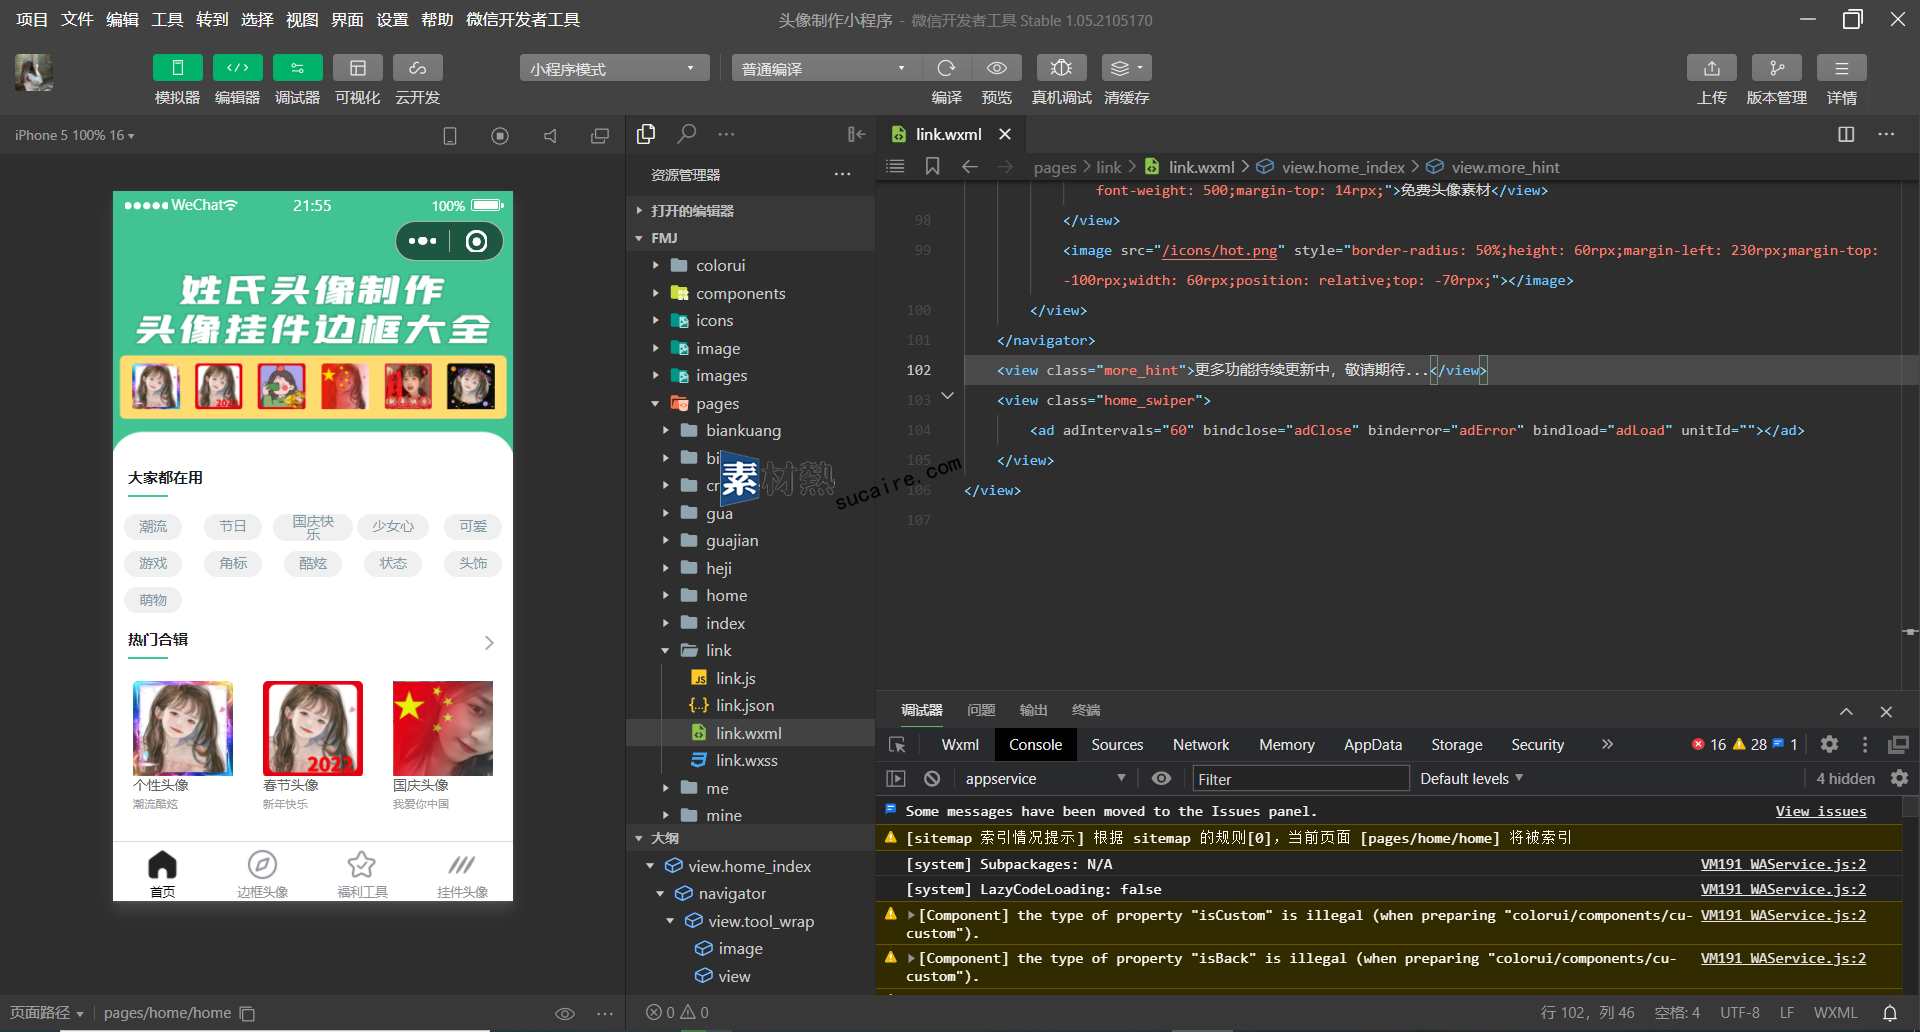This screenshot has width=1920, height=1032.
Task: Click the console Filter input field
Action: [1300, 779]
